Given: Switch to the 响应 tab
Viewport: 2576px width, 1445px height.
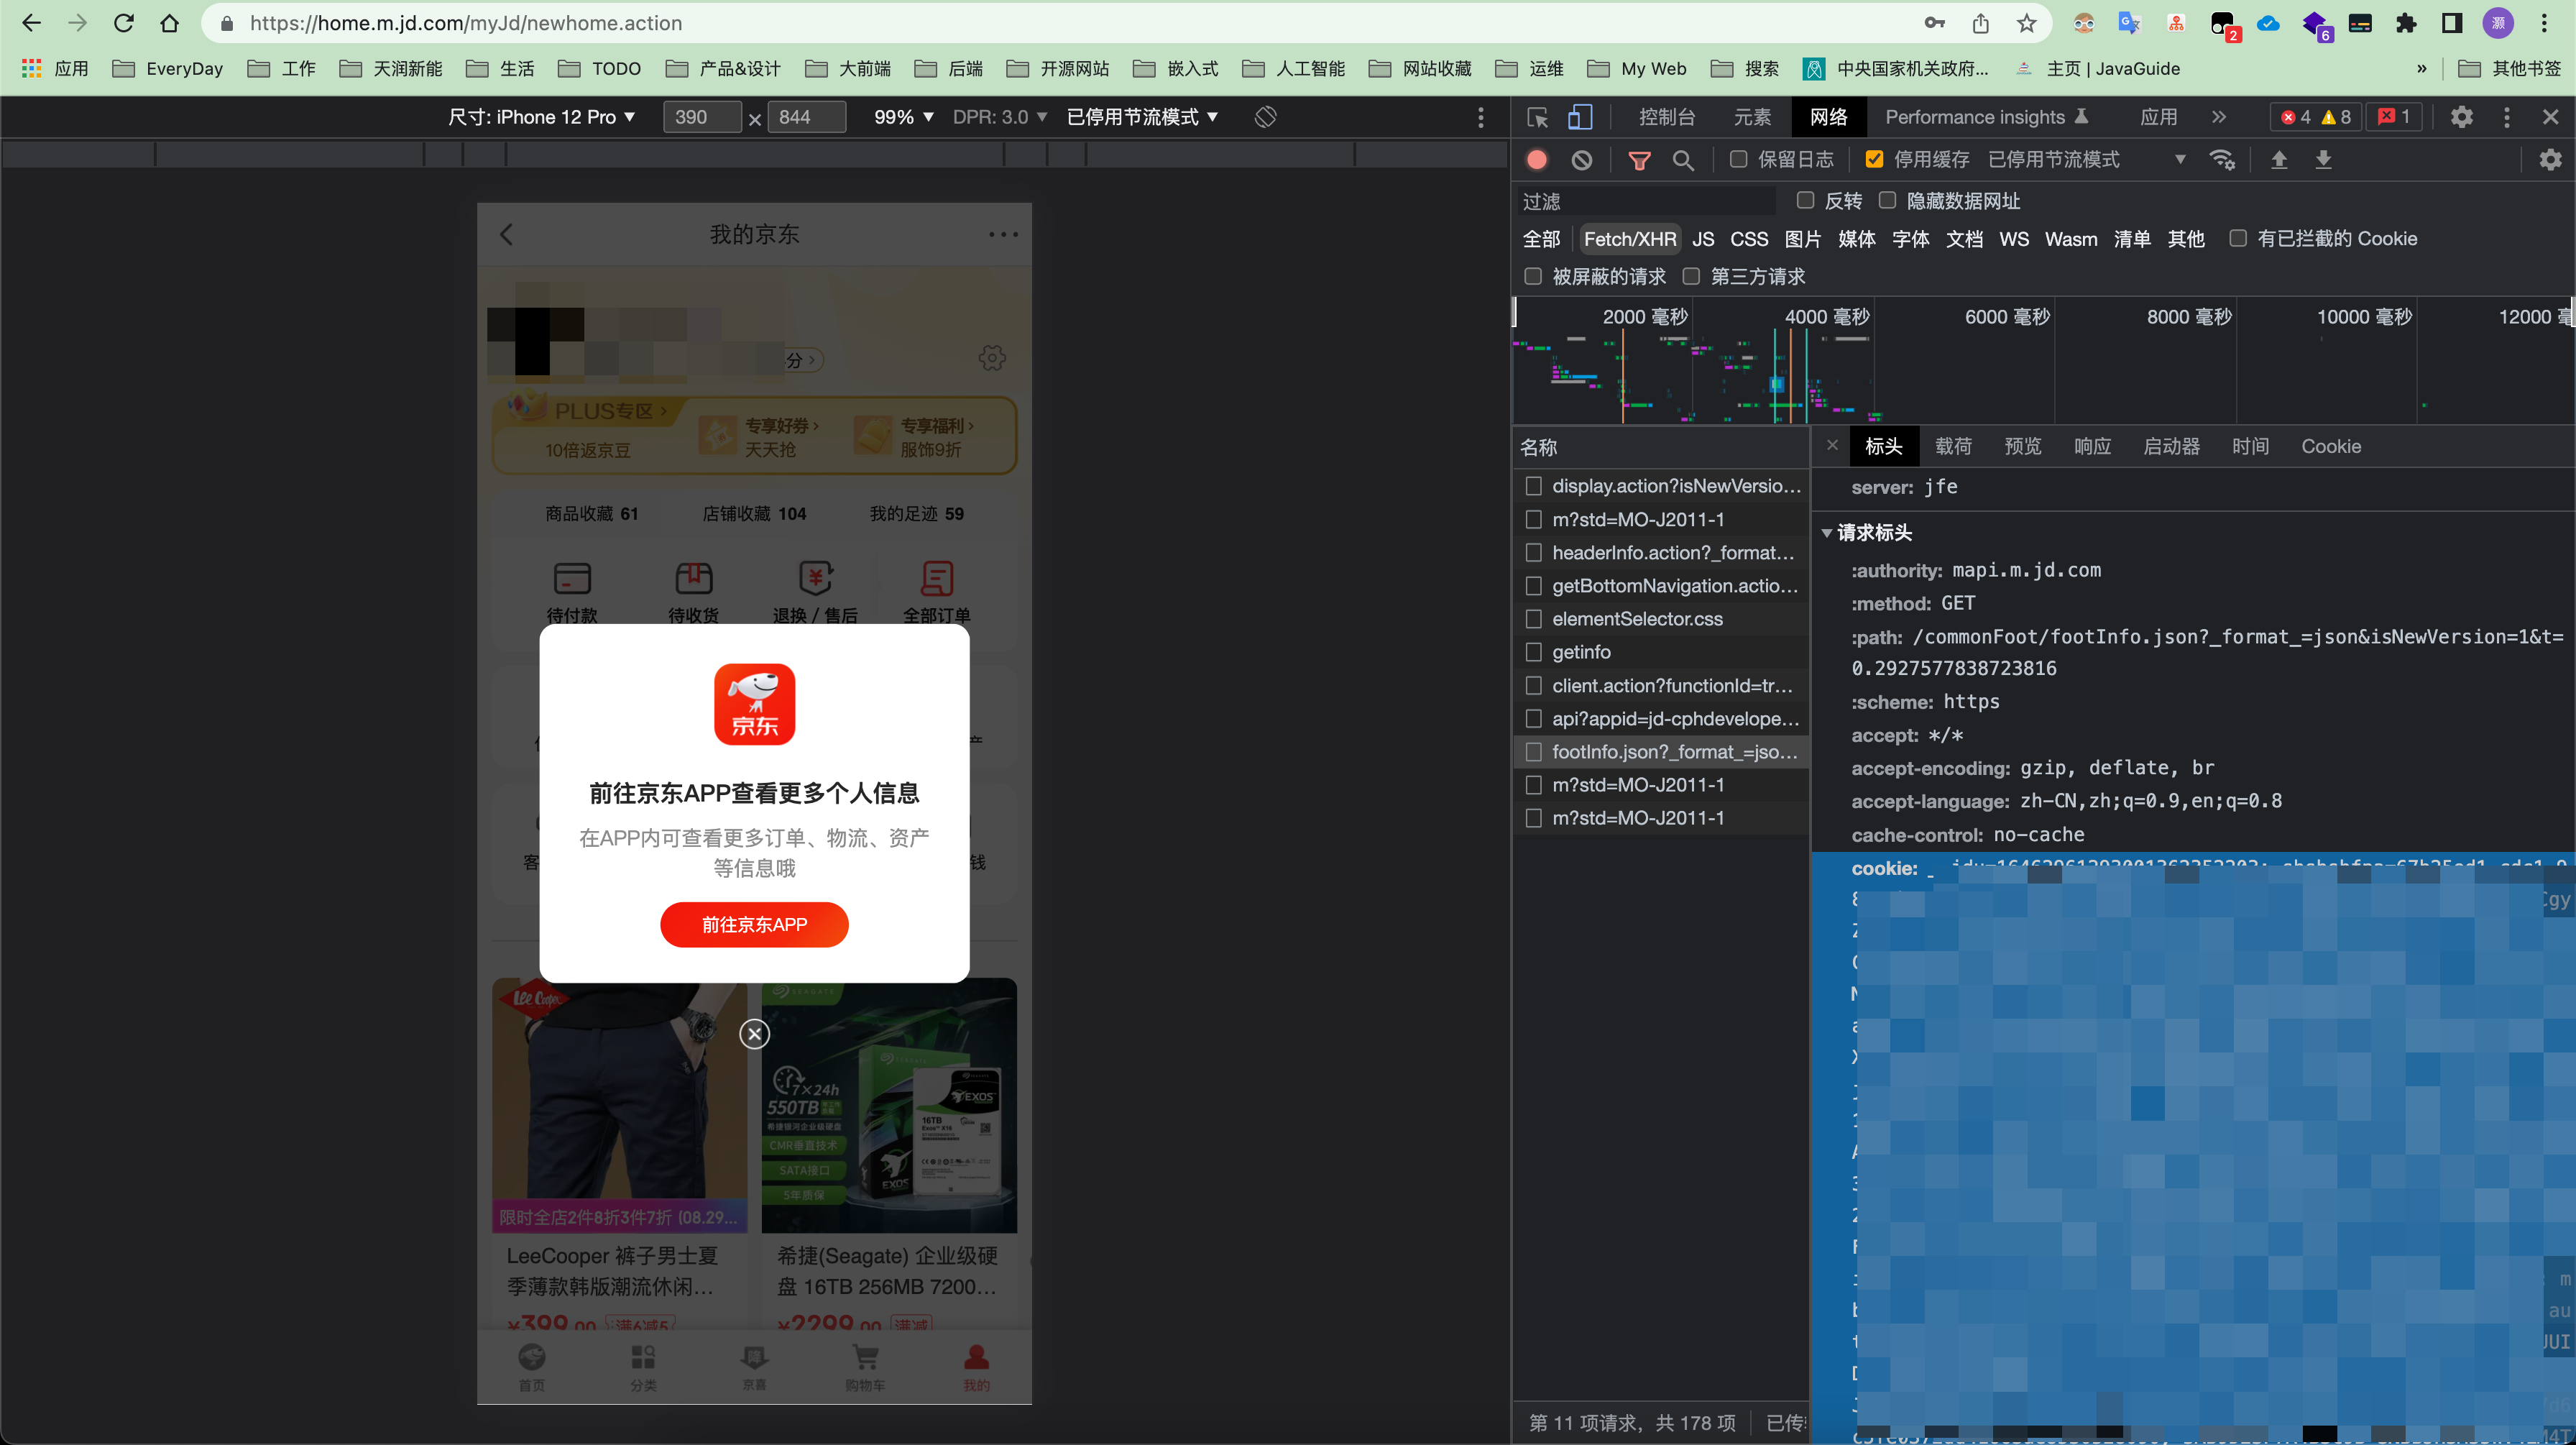Looking at the screenshot, I should (x=2092, y=446).
